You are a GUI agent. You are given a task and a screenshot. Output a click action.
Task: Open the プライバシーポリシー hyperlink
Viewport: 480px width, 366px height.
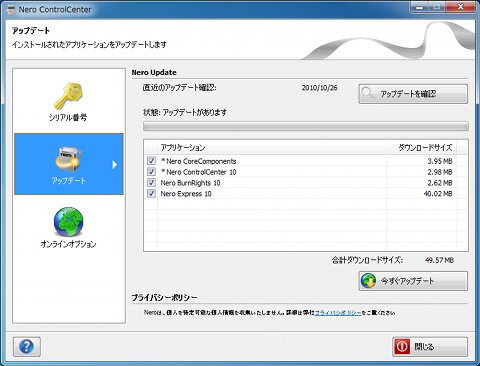[x=338, y=313]
